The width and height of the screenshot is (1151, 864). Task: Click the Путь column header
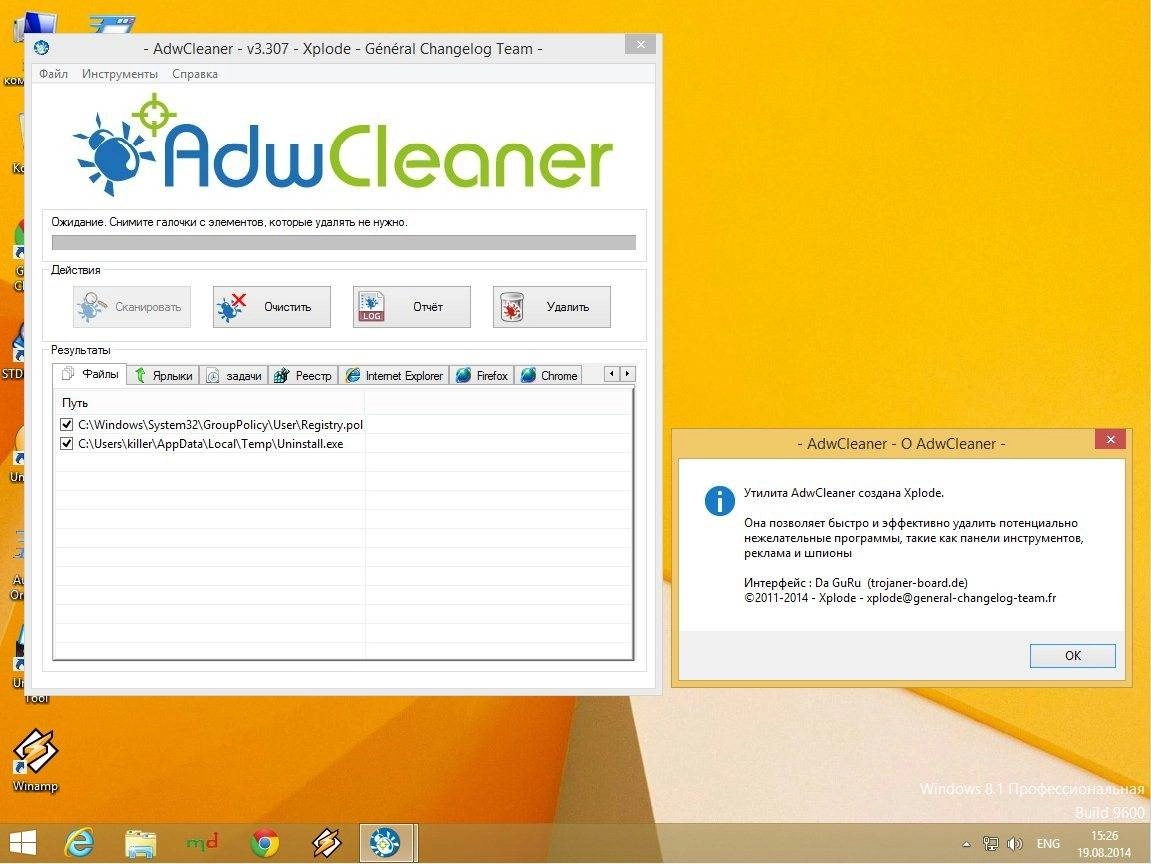click(x=210, y=403)
